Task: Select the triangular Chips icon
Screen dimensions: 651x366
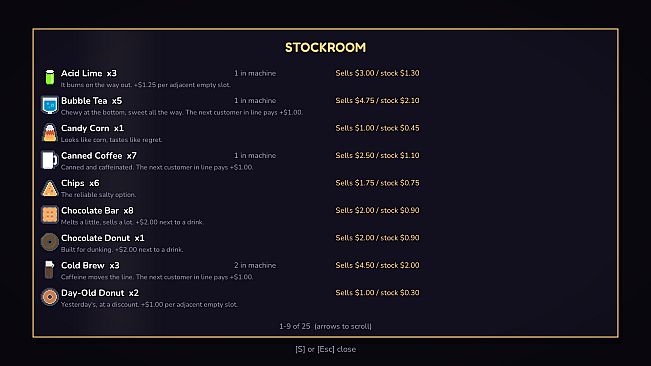Action: point(50,188)
